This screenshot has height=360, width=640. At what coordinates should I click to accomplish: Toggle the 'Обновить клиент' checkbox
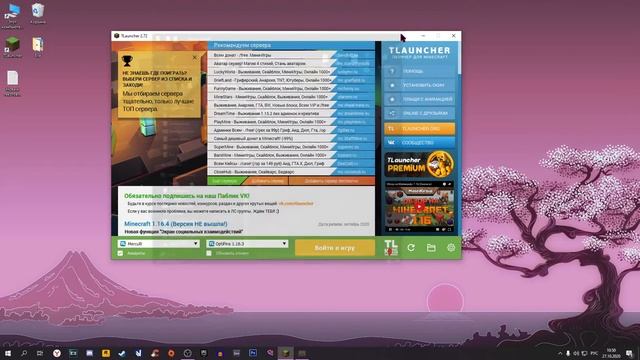209,253
